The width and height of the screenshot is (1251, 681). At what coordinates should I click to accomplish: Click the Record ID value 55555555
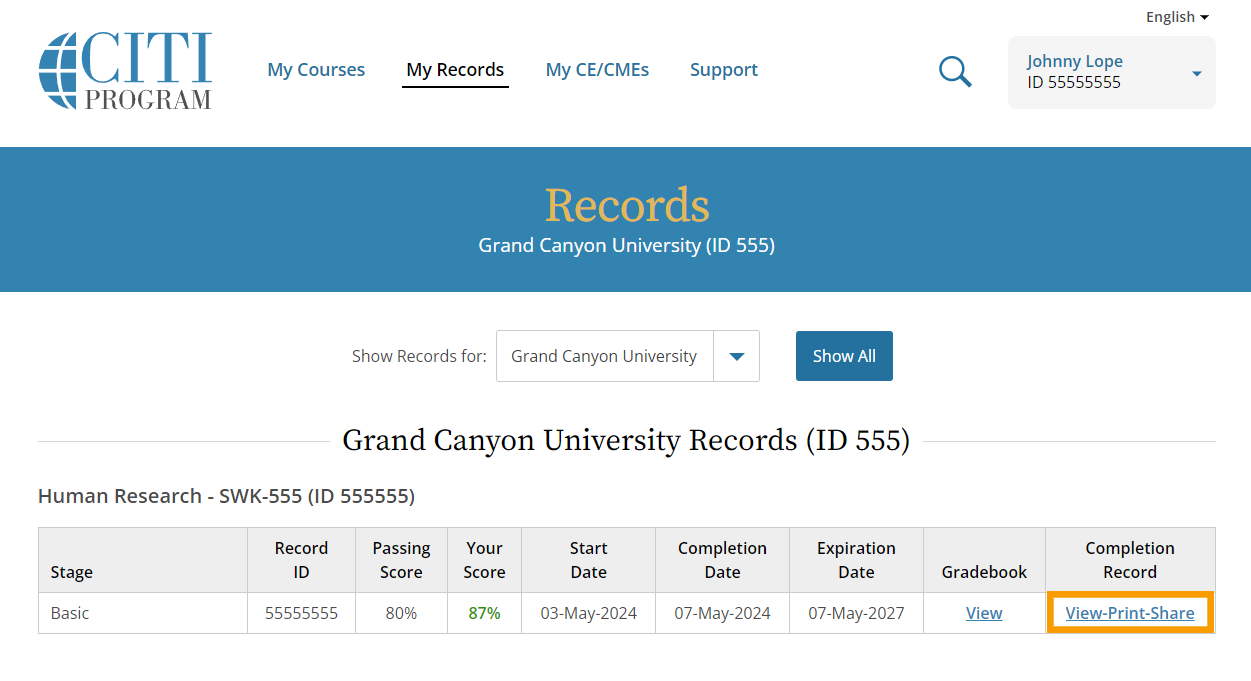click(x=301, y=613)
